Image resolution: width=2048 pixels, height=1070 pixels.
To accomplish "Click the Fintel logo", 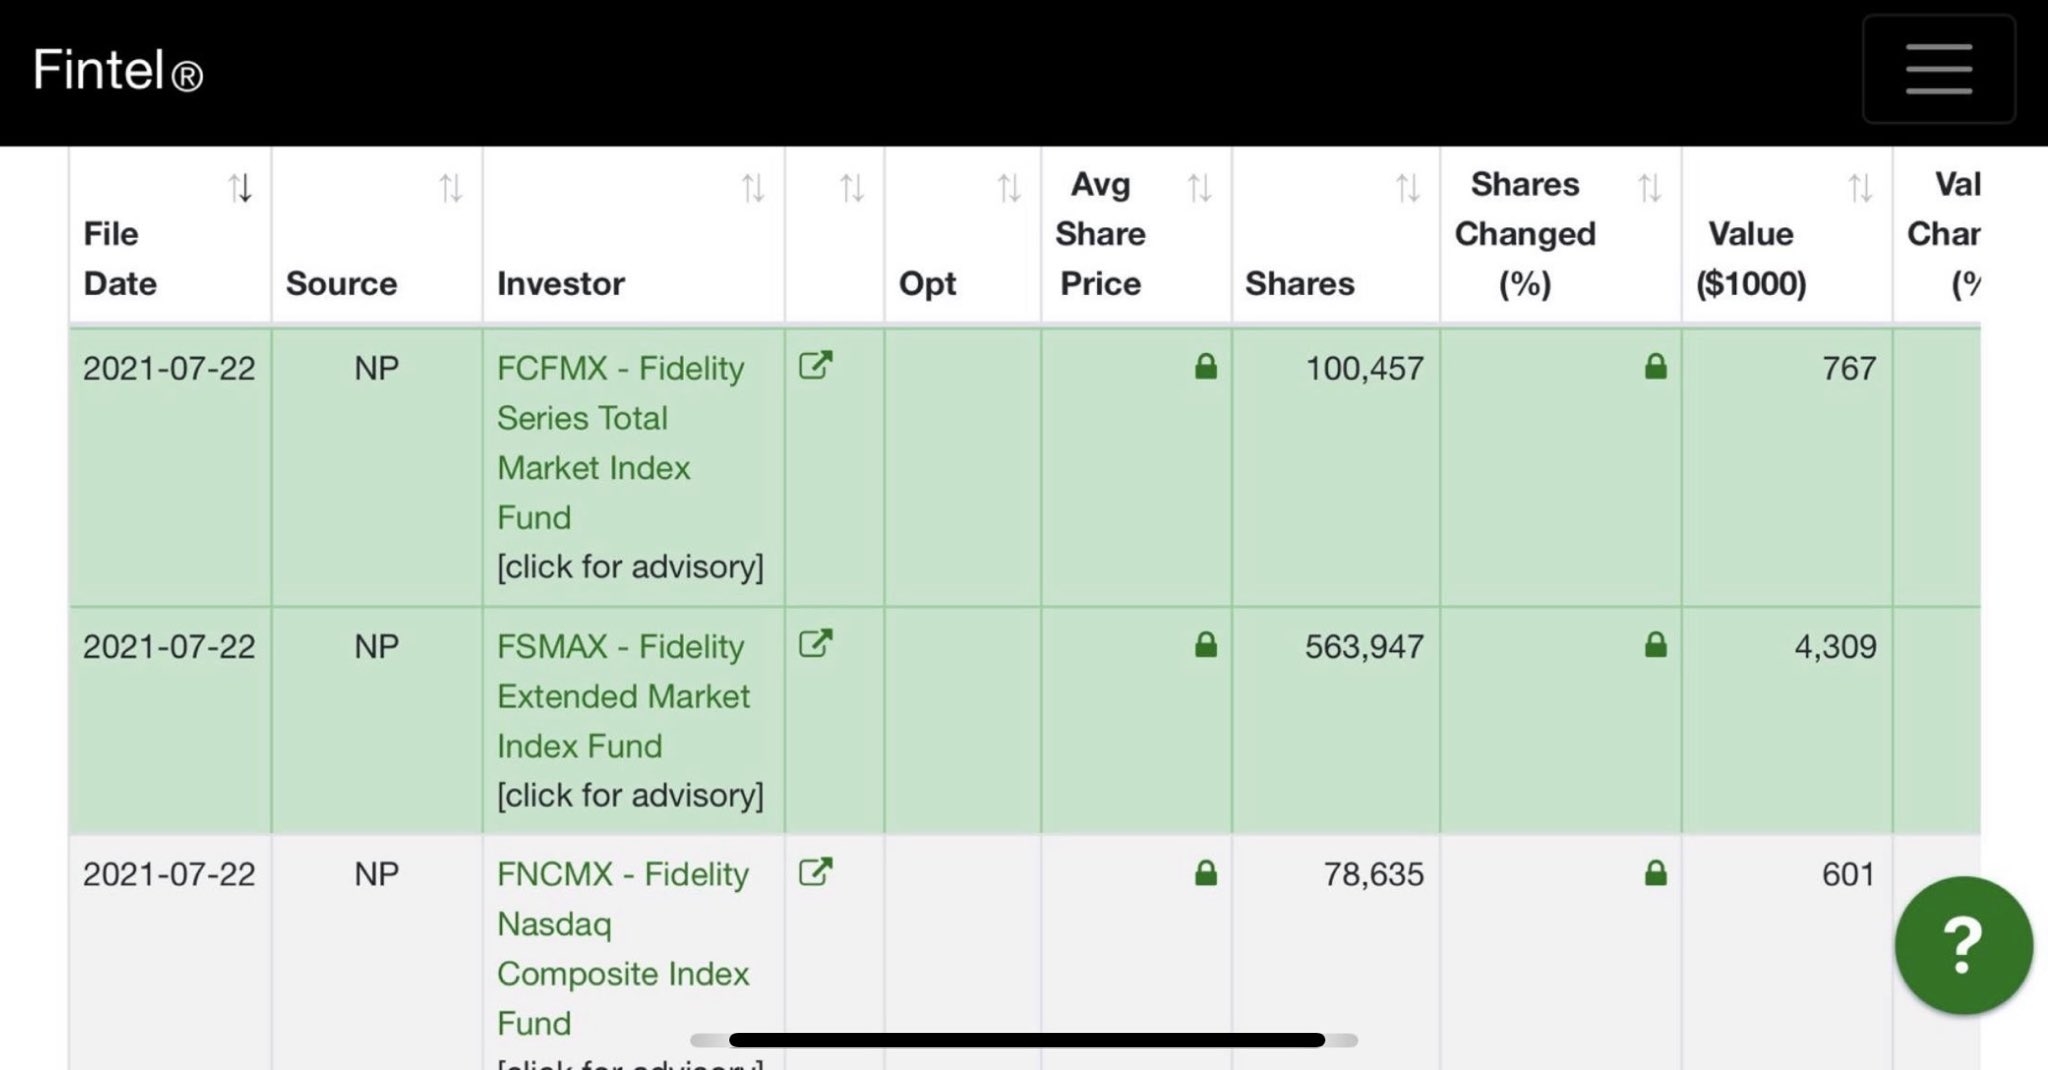I will (x=117, y=71).
